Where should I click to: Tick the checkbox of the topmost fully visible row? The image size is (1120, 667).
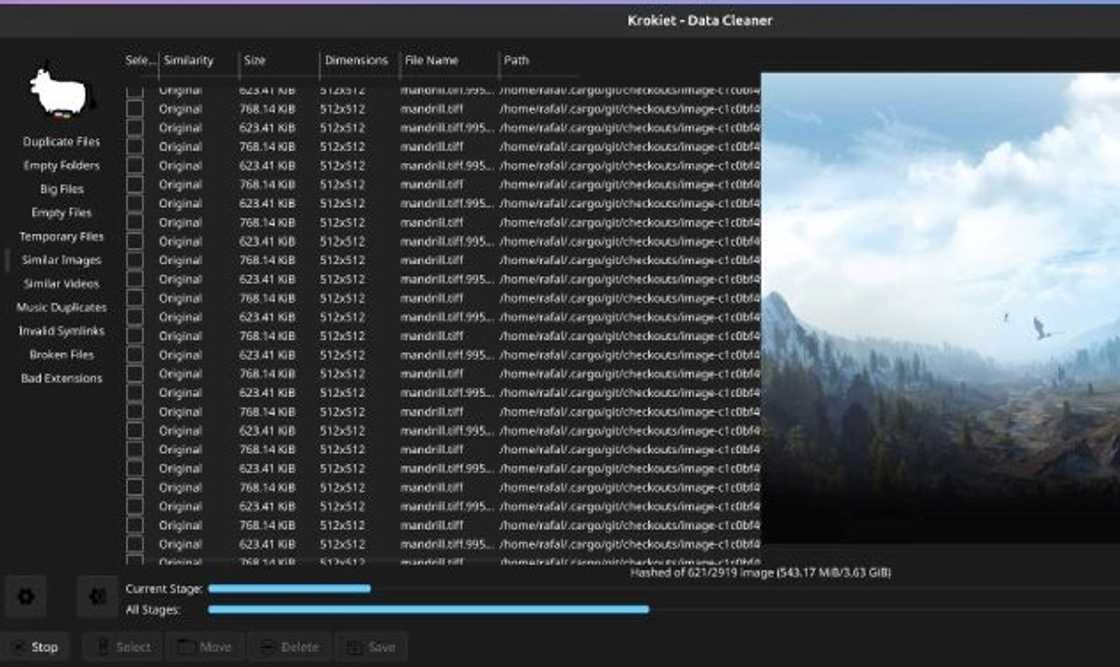(134, 109)
